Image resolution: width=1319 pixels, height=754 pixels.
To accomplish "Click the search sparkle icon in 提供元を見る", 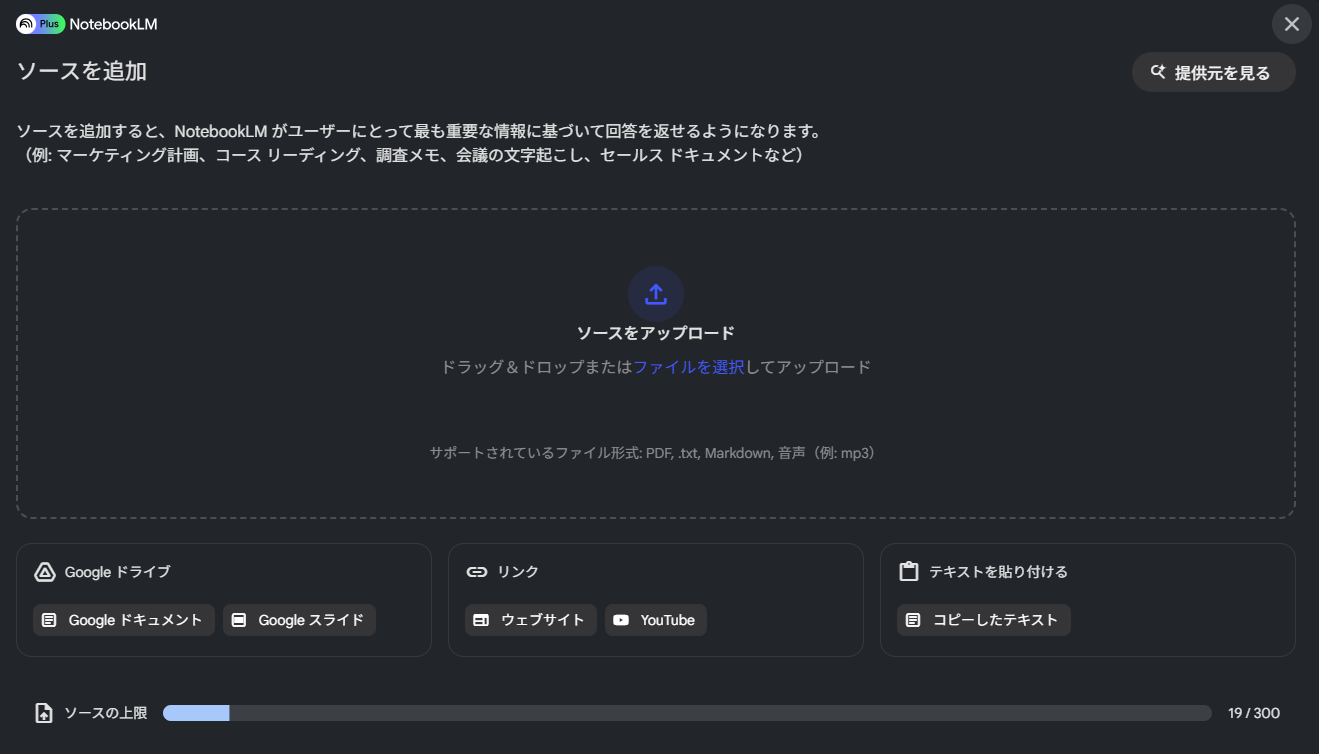I will [1159, 72].
